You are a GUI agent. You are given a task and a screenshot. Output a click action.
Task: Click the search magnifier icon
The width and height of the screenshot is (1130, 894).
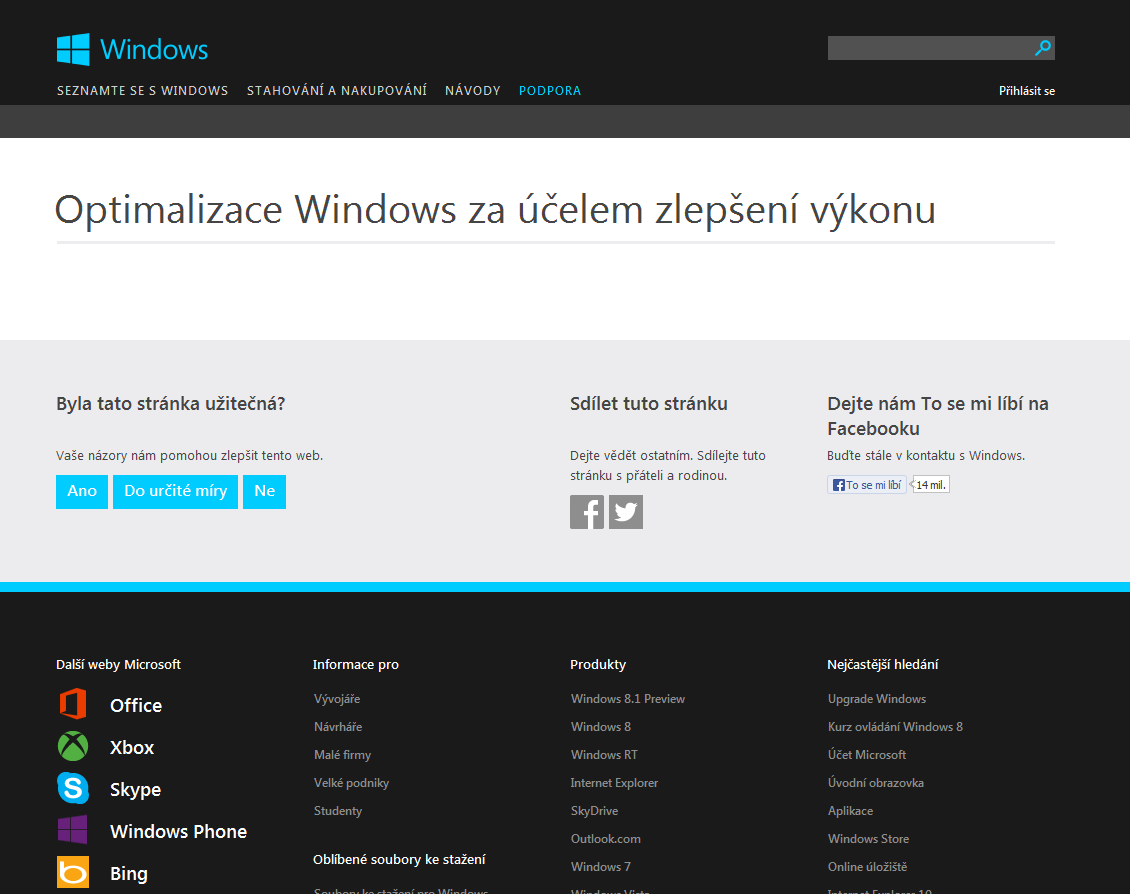[x=1042, y=48]
